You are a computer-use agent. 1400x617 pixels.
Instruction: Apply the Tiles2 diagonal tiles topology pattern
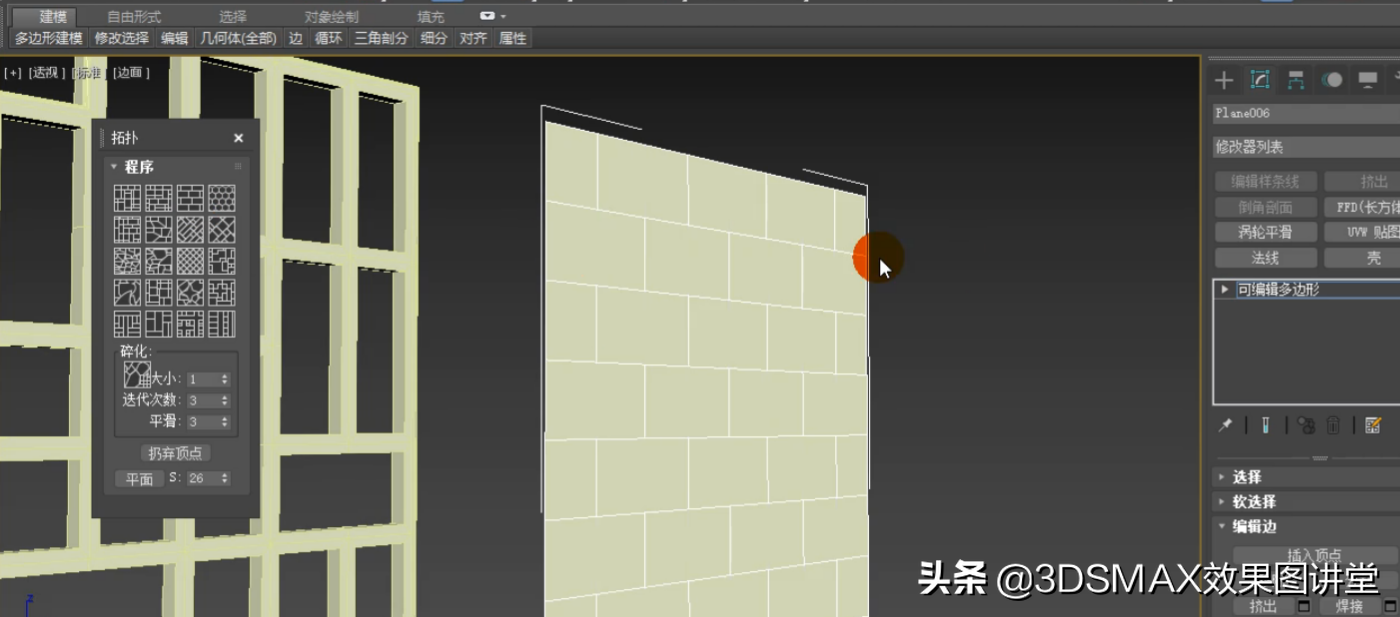coord(222,230)
